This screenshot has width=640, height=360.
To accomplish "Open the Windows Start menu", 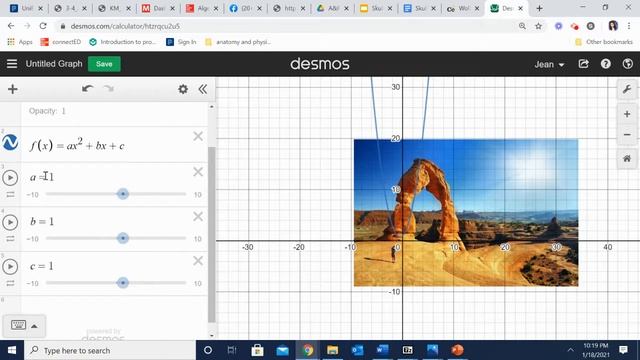I will click(x=12, y=350).
